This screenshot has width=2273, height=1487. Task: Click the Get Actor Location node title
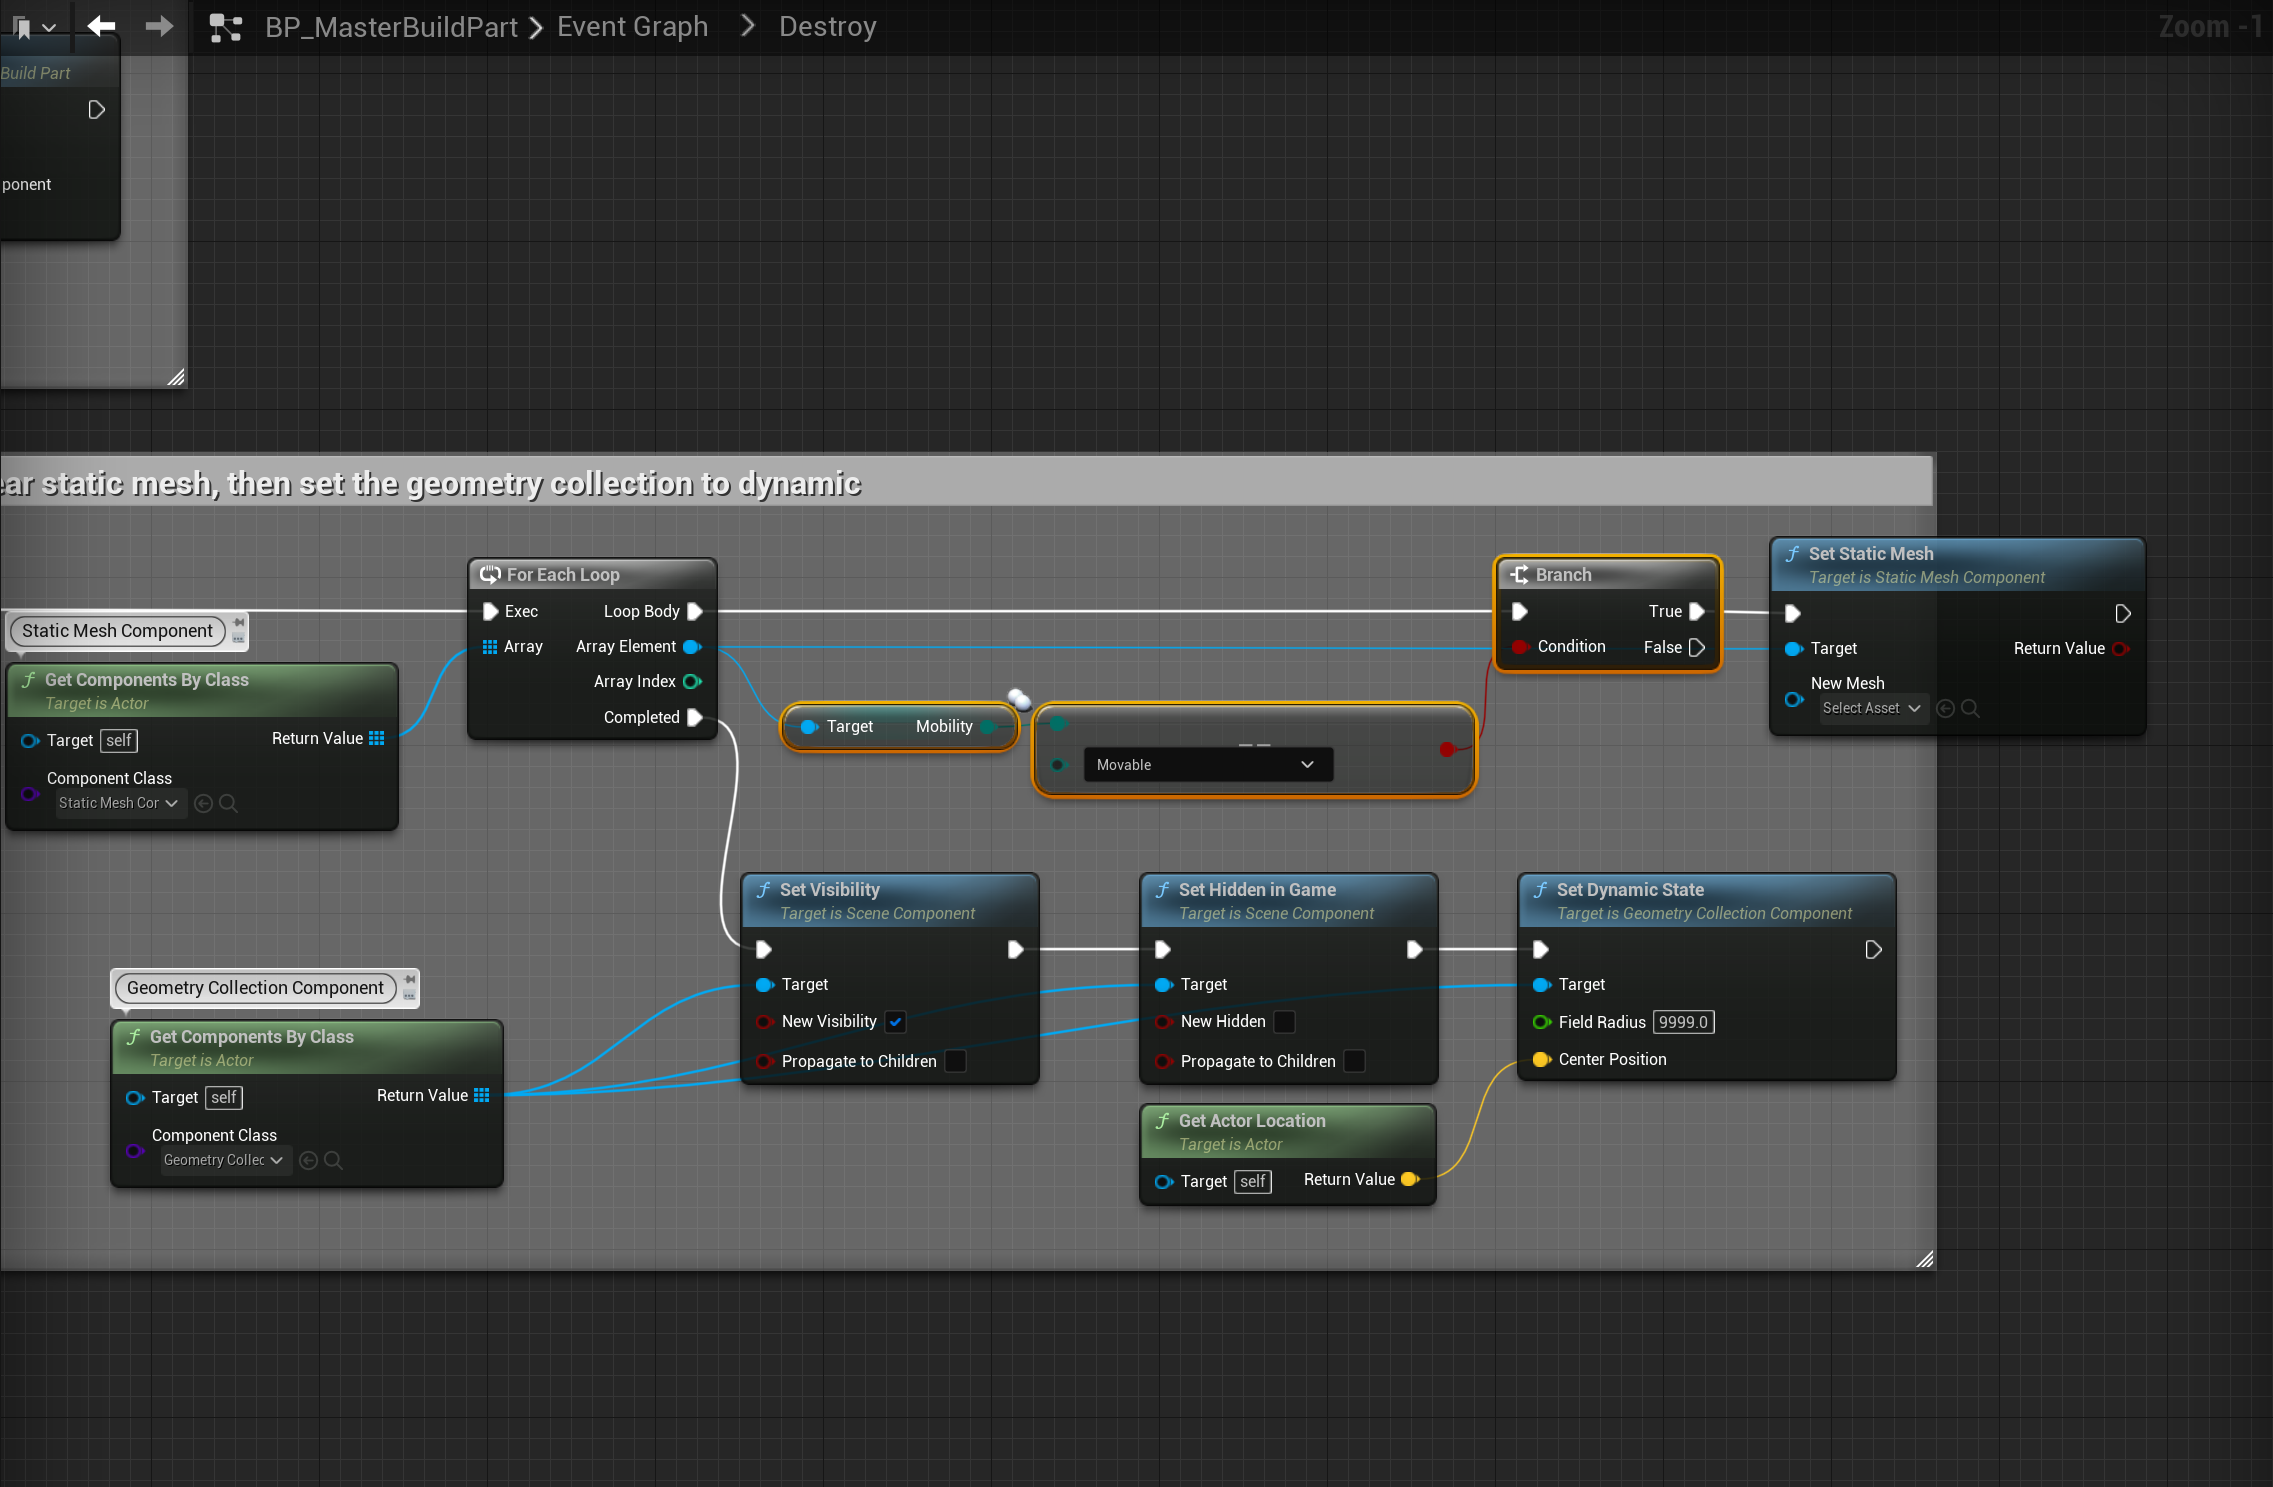(1251, 1120)
